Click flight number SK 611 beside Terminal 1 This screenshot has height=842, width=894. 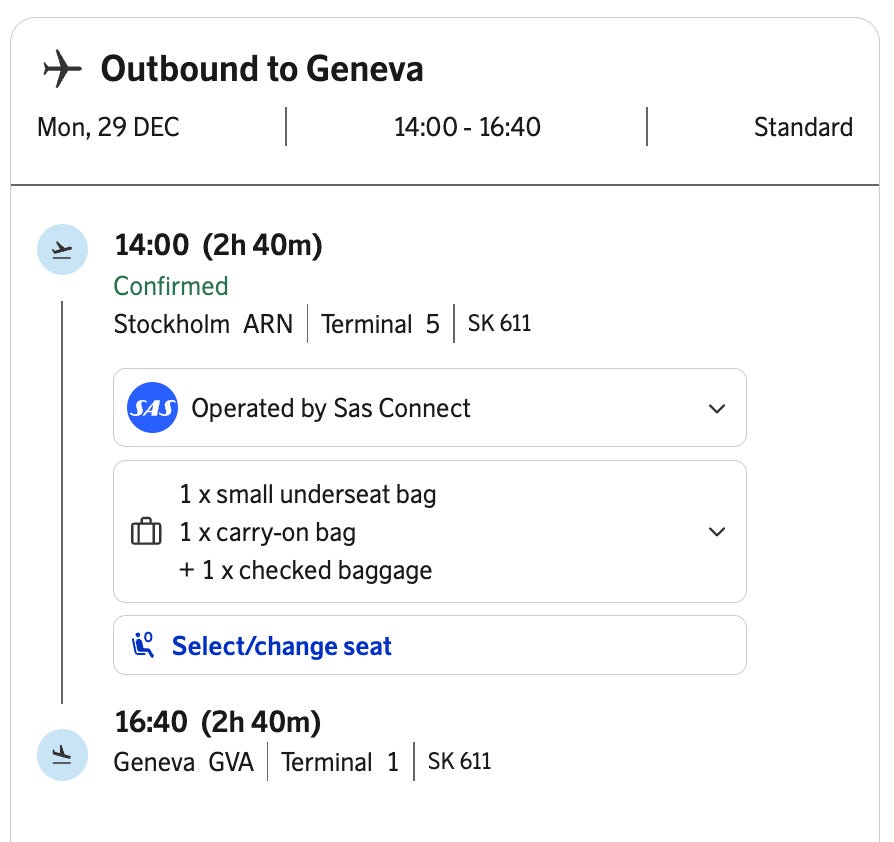459,761
